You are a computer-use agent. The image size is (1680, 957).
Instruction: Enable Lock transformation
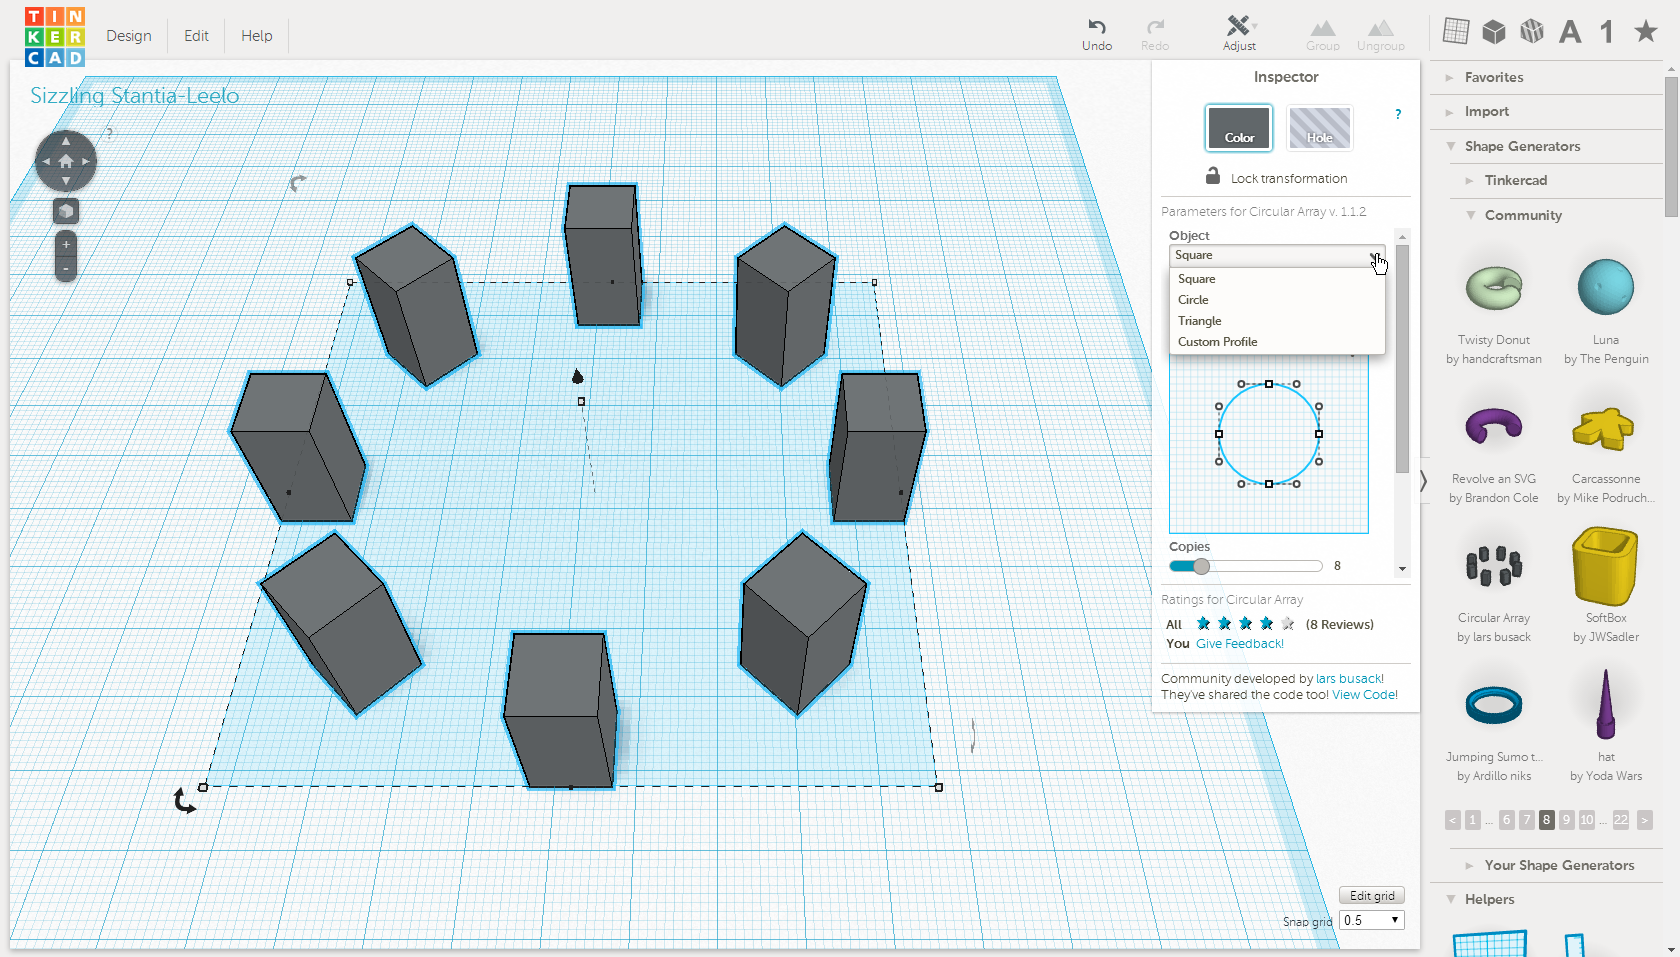click(1276, 177)
